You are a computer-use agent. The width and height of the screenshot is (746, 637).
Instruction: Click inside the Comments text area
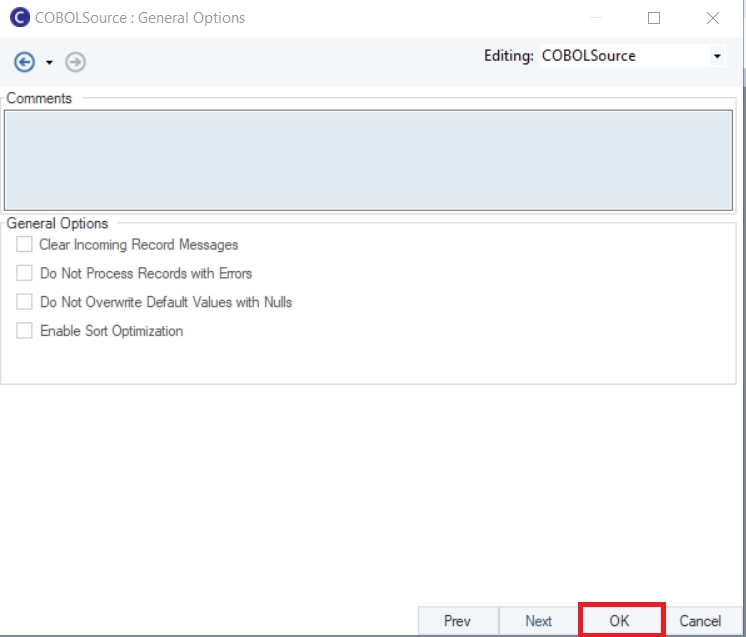tap(368, 160)
